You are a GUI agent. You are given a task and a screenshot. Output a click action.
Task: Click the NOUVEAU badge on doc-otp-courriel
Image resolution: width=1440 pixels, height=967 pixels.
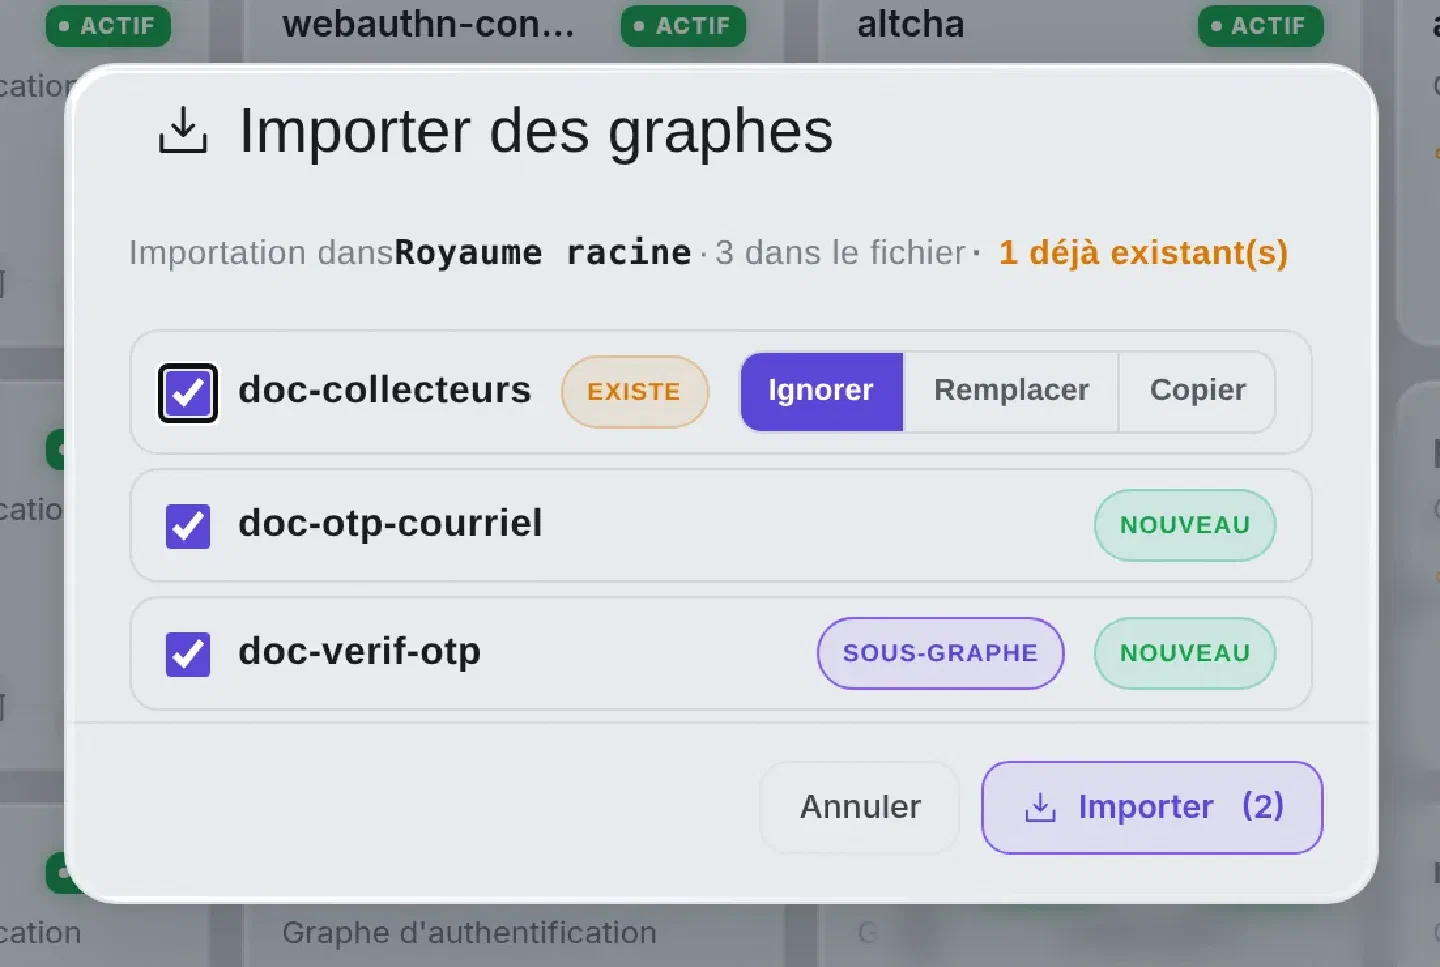coord(1185,525)
